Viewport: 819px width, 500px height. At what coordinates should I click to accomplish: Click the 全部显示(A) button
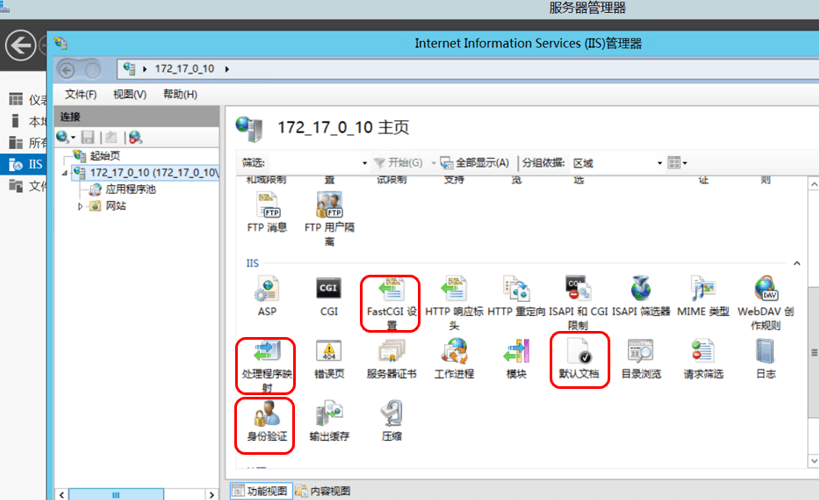(475, 163)
